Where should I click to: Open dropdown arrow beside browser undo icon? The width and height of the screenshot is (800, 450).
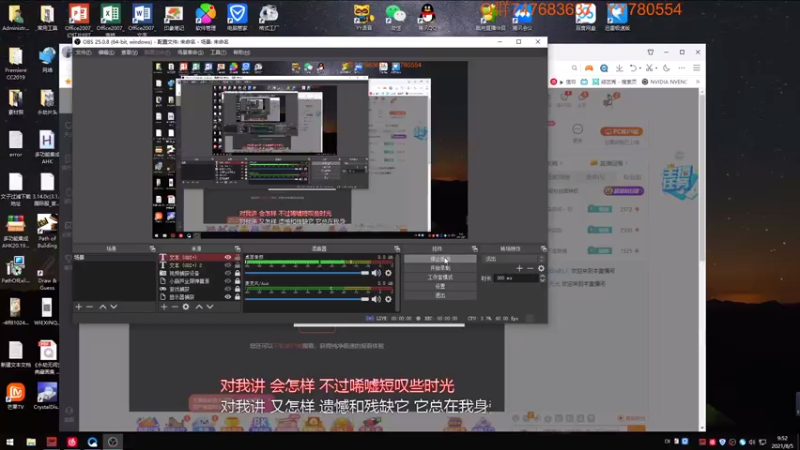coord(640,68)
